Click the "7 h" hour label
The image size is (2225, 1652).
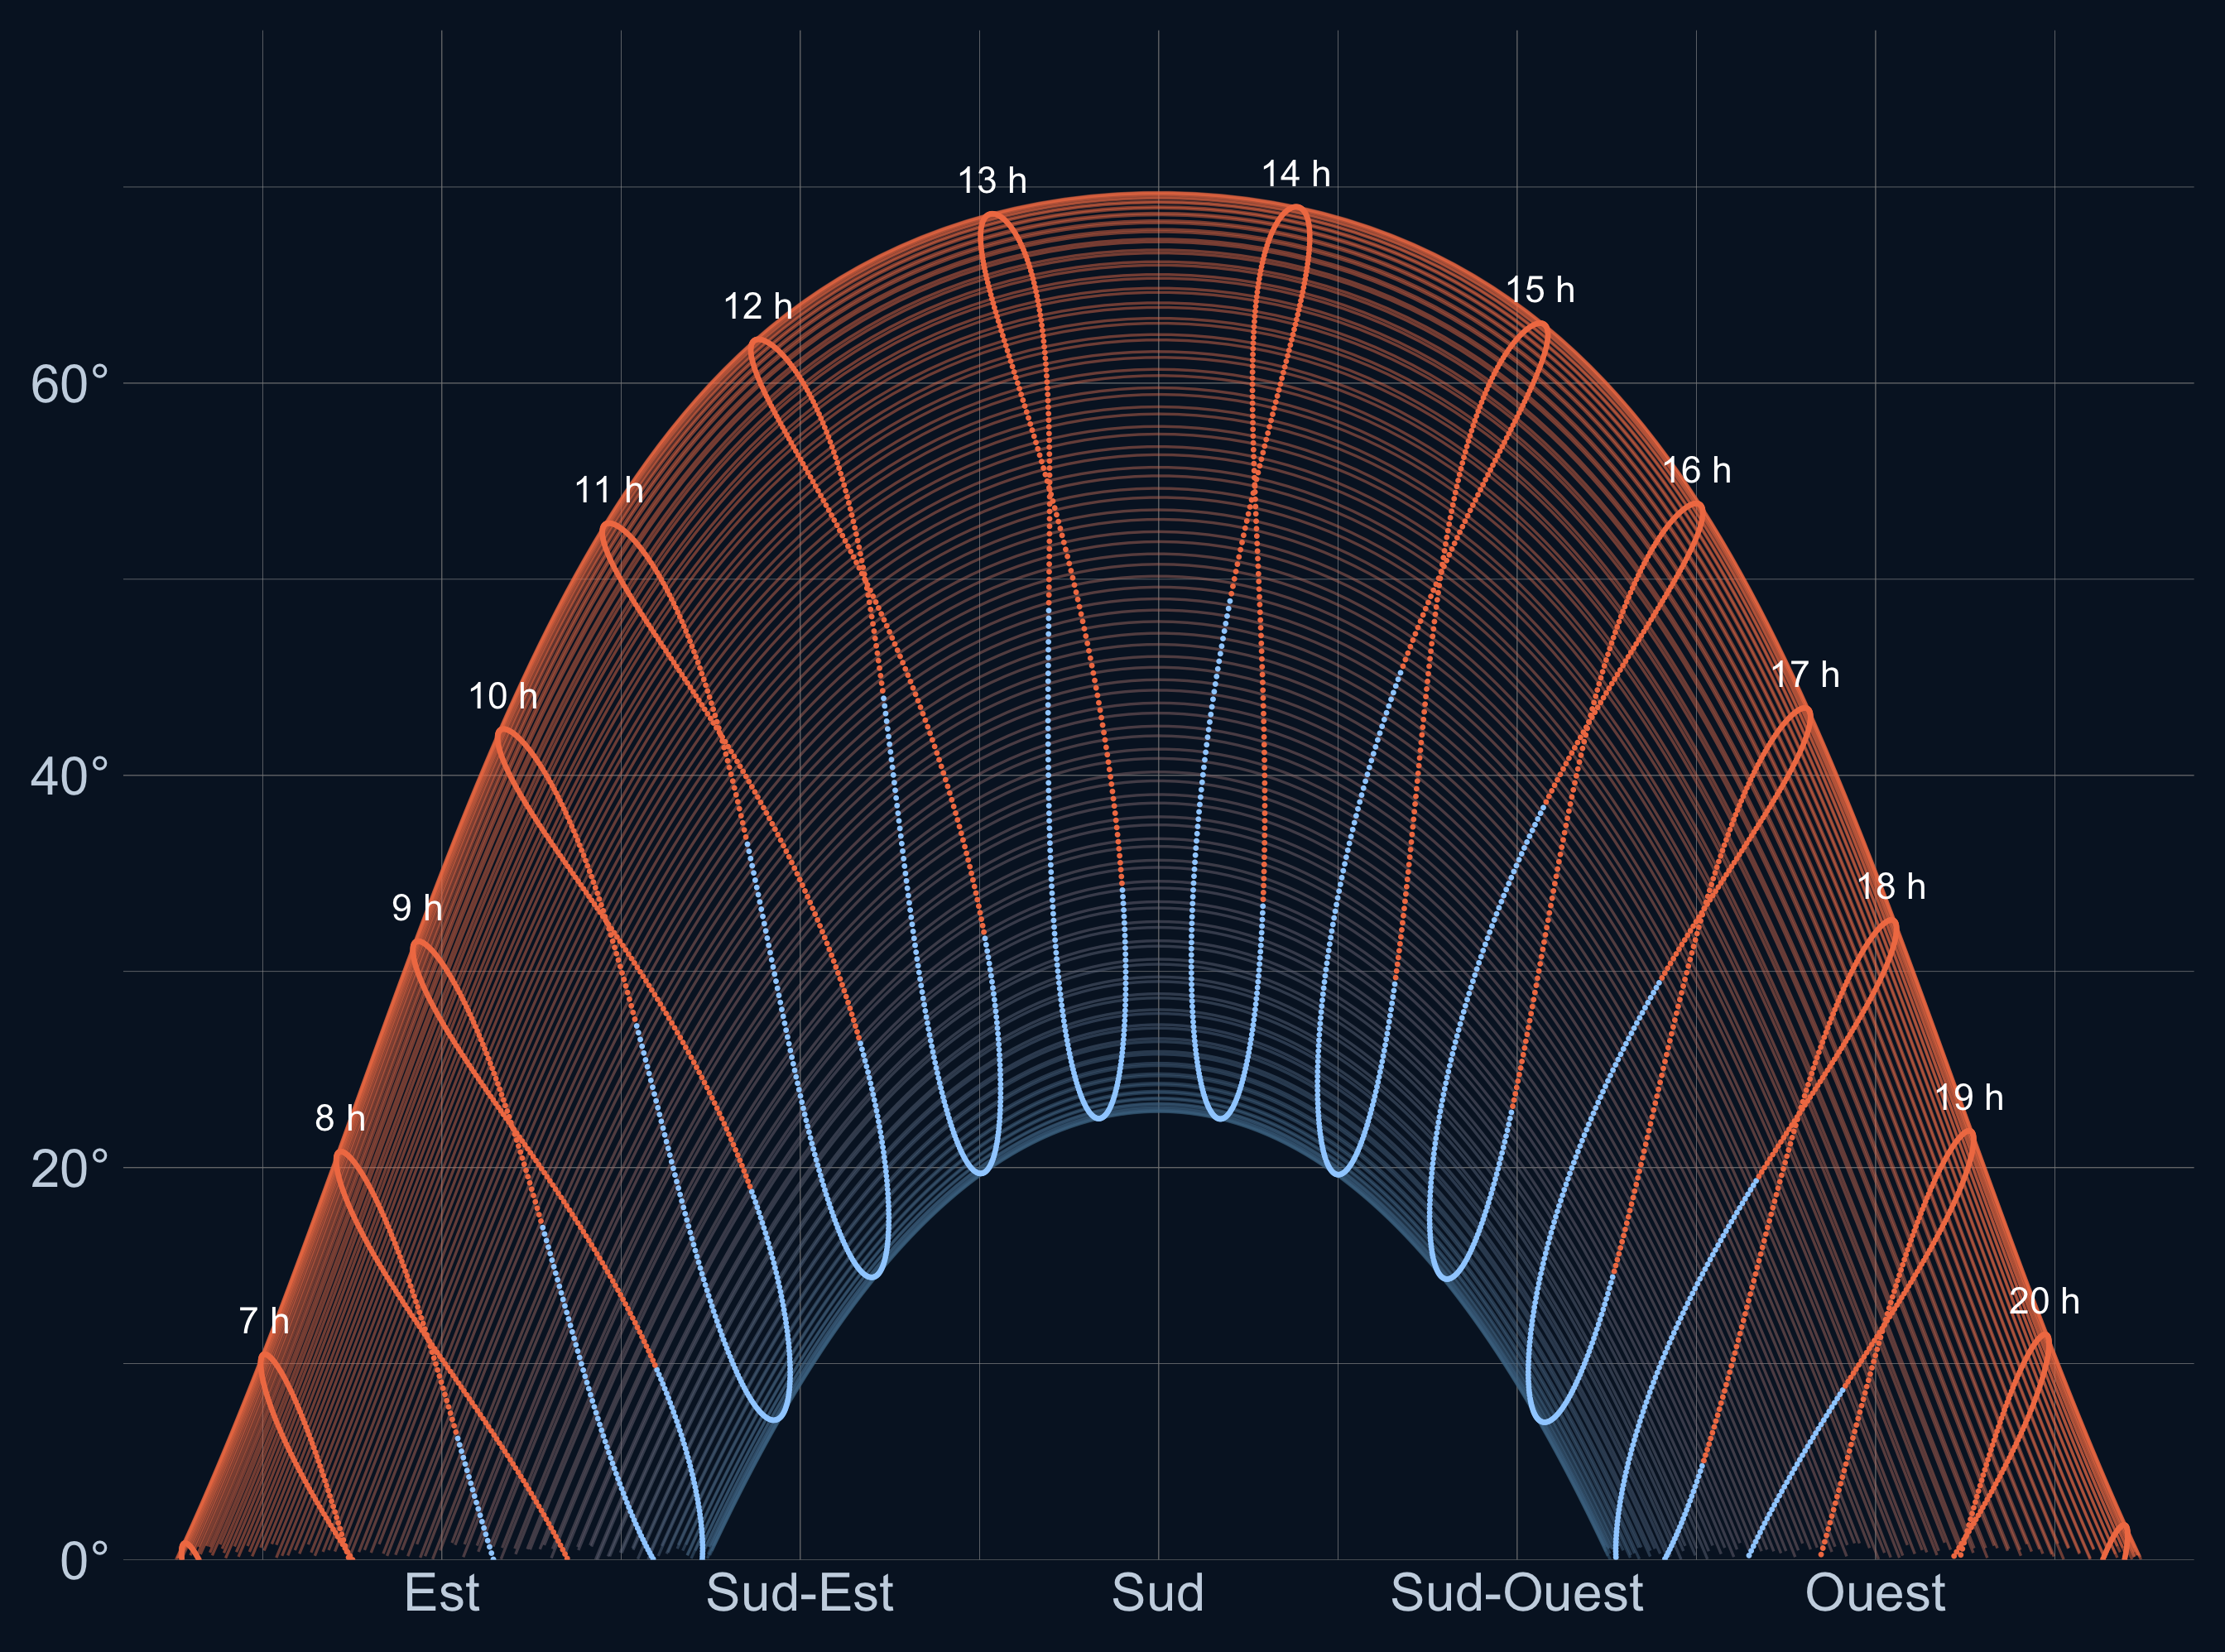coord(264,1321)
